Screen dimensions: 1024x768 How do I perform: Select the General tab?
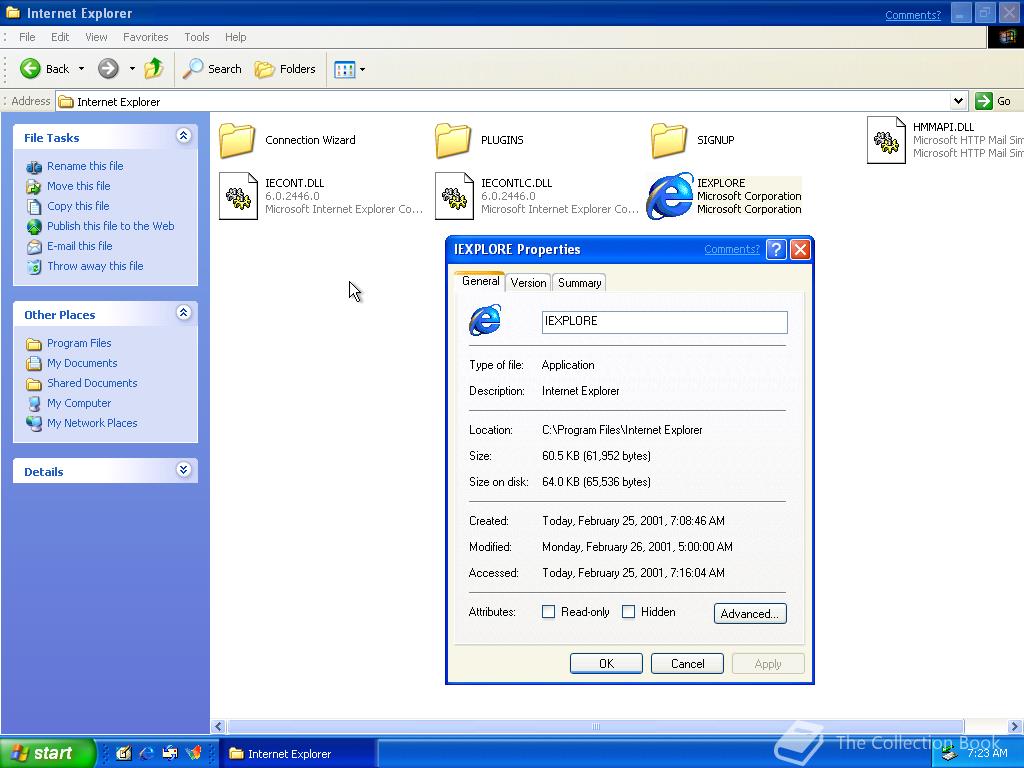pos(480,281)
